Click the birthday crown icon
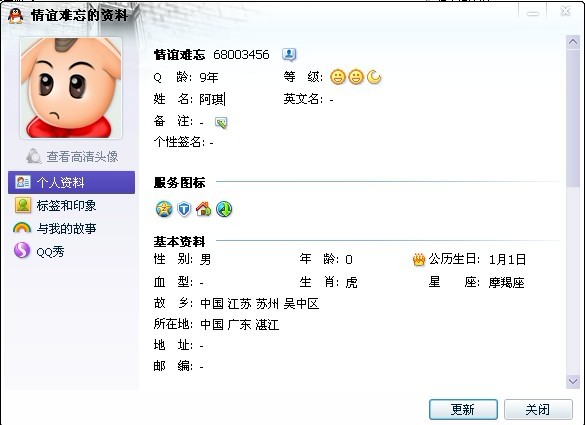This screenshot has height=425, width=585. coord(419,259)
